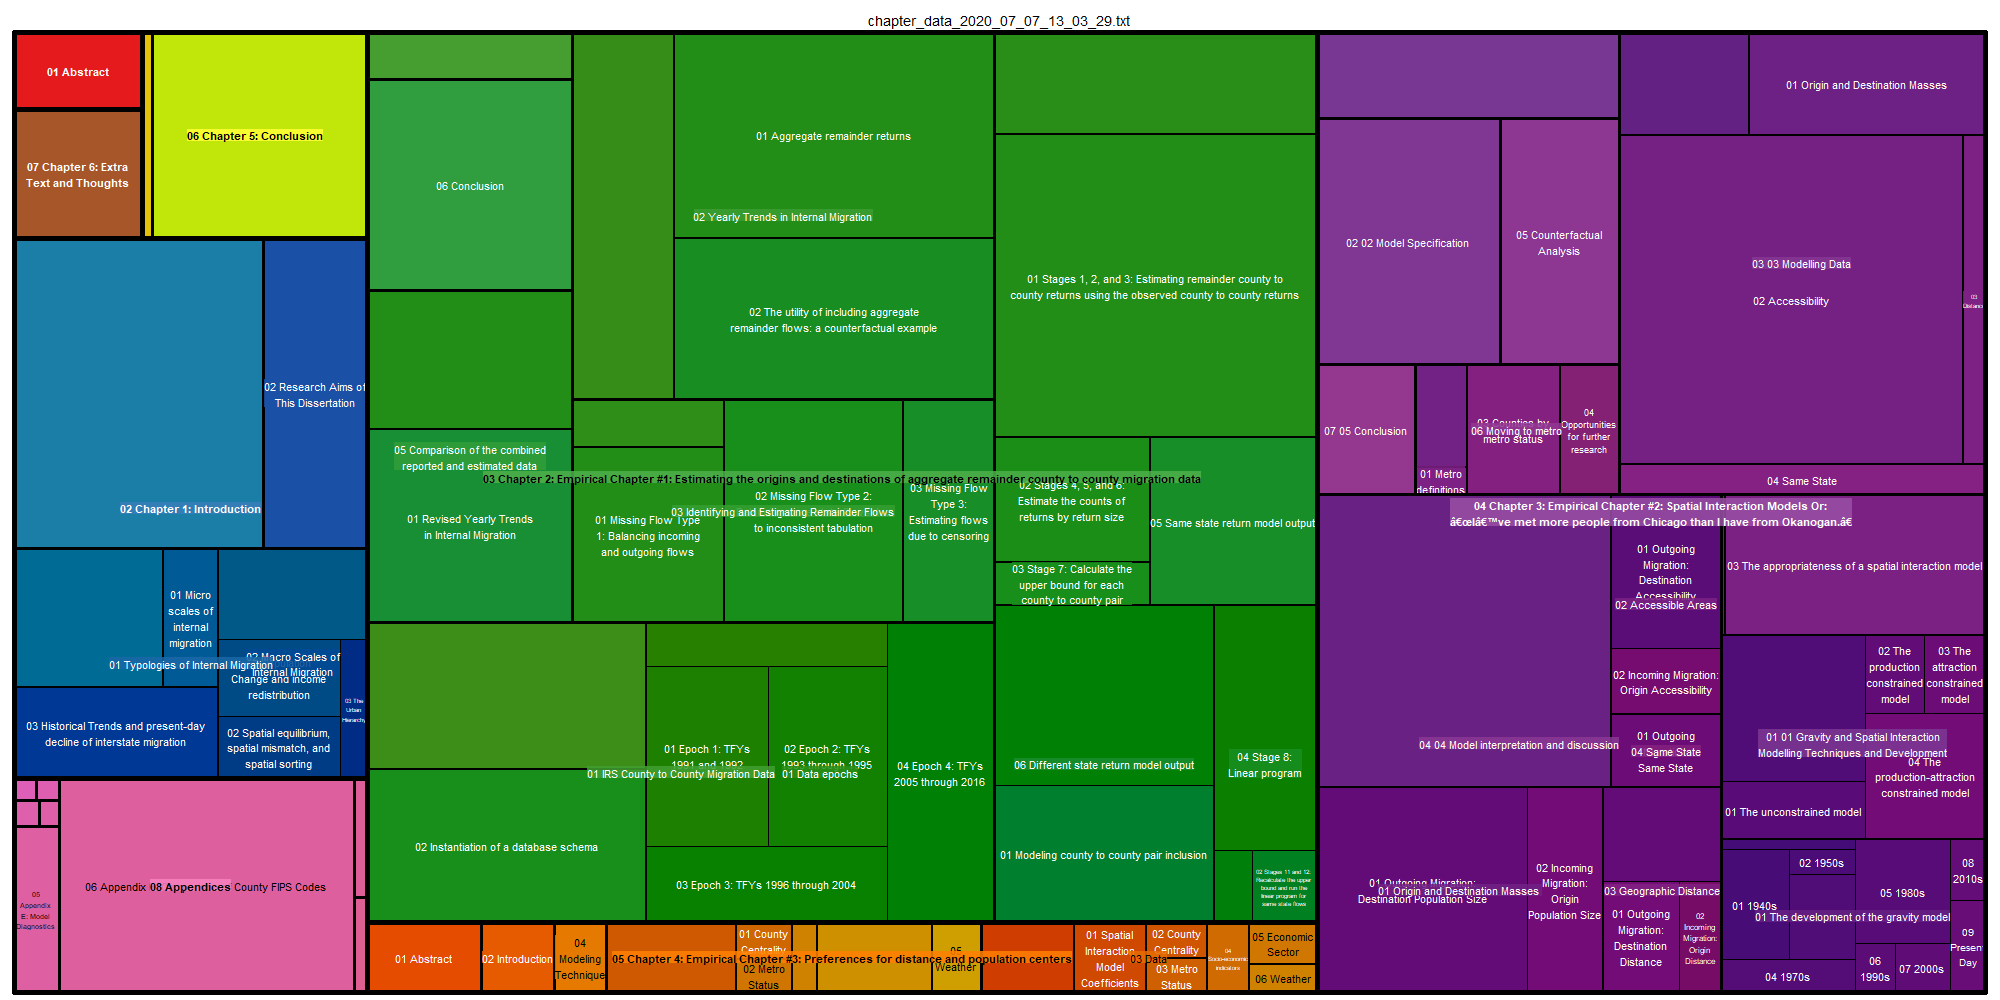Click the green '06 Conclusion' rectangle
The height and width of the screenshot is (1000, 2000).
click(x=470, y=186)
